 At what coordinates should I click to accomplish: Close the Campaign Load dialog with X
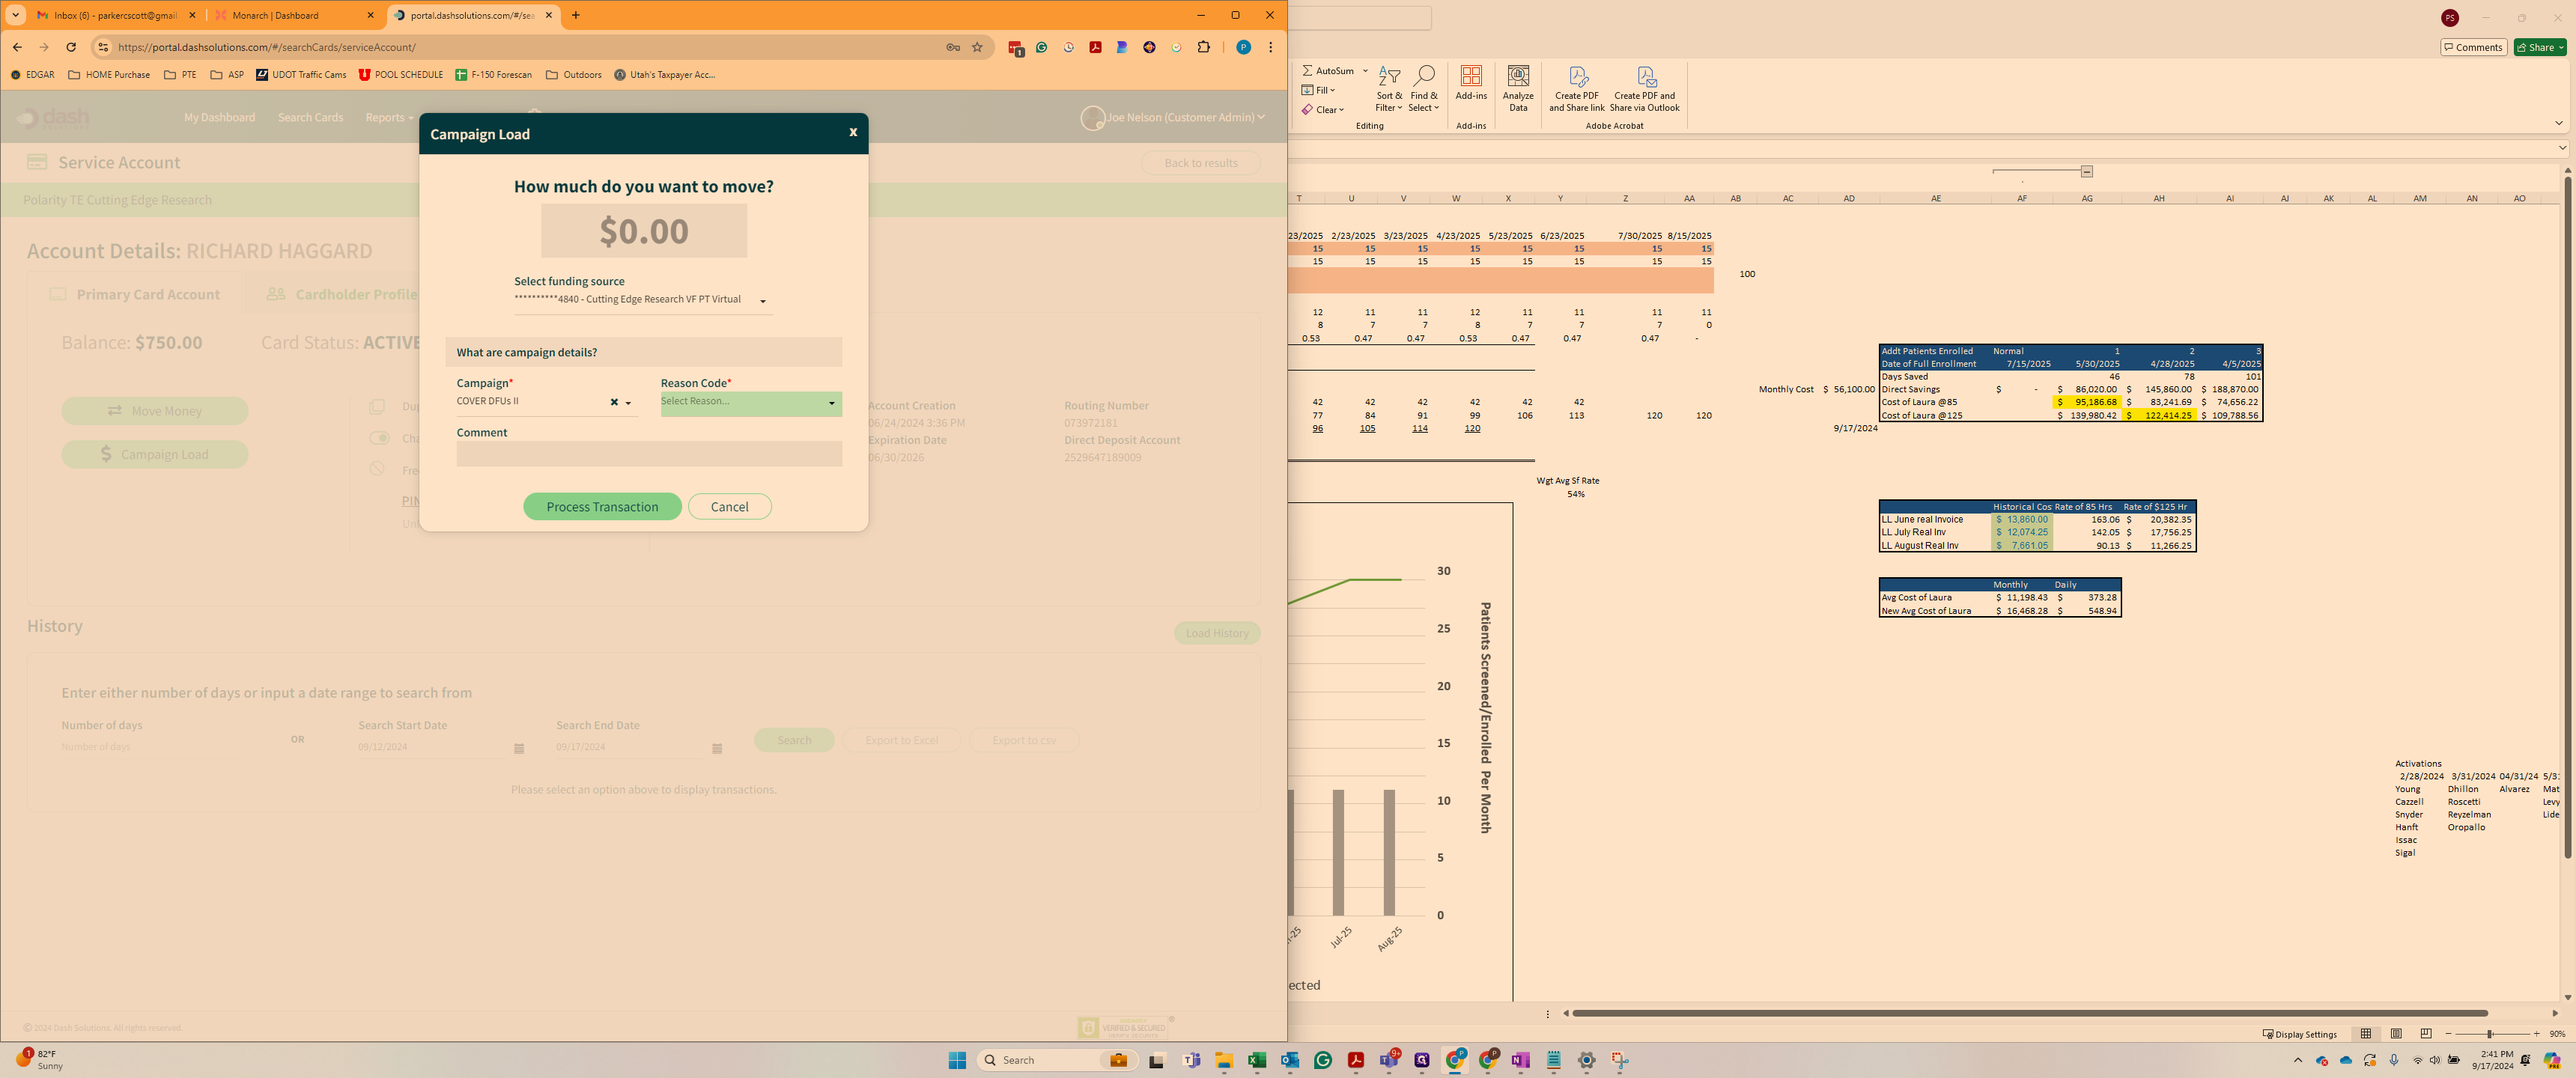pos(853,132)
